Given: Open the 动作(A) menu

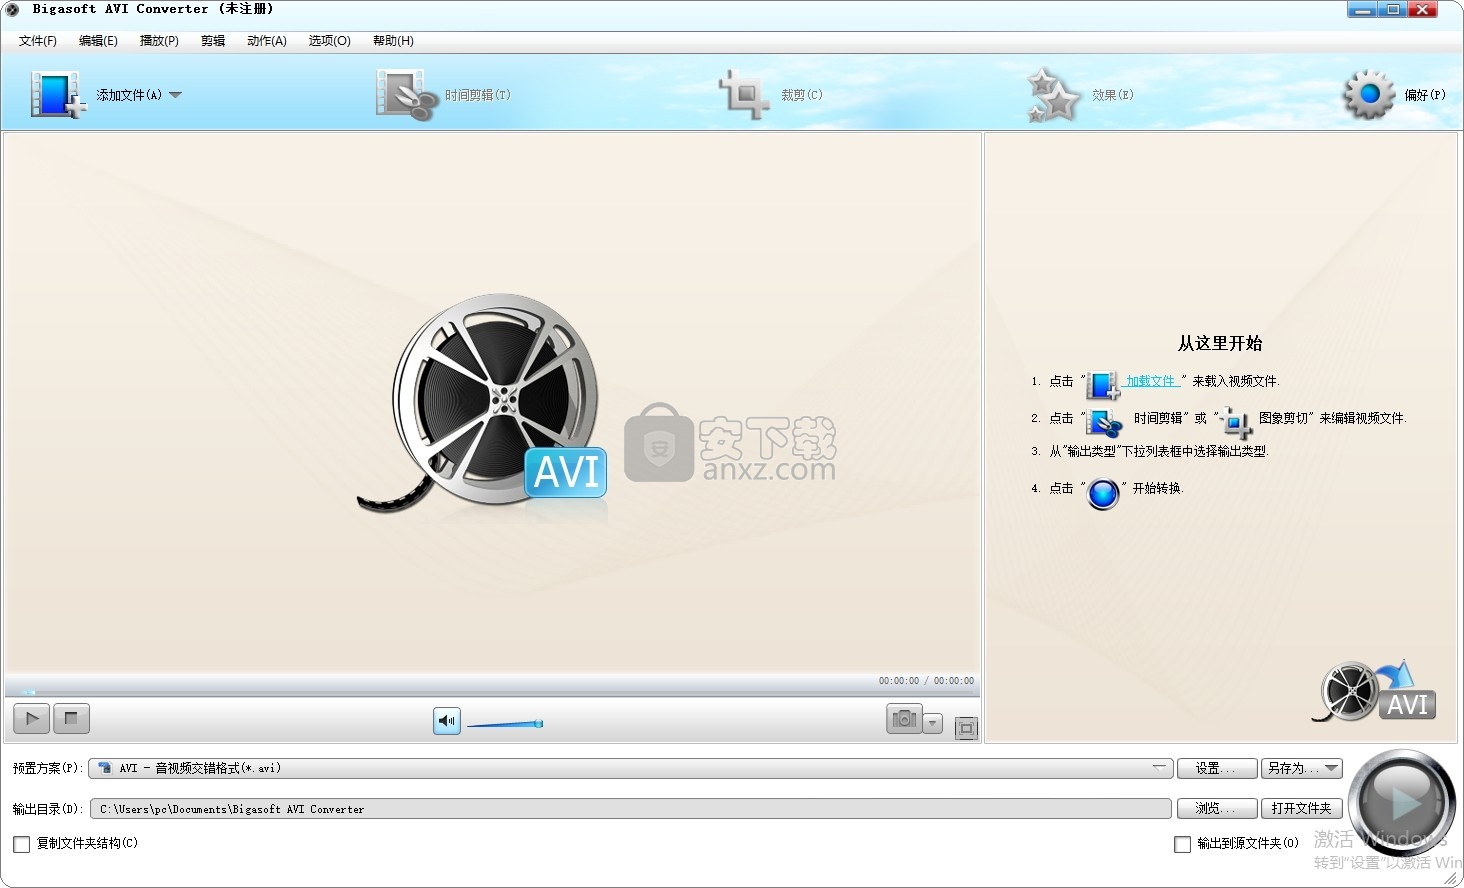Looking at the screenshot, I should pos(267,41).
